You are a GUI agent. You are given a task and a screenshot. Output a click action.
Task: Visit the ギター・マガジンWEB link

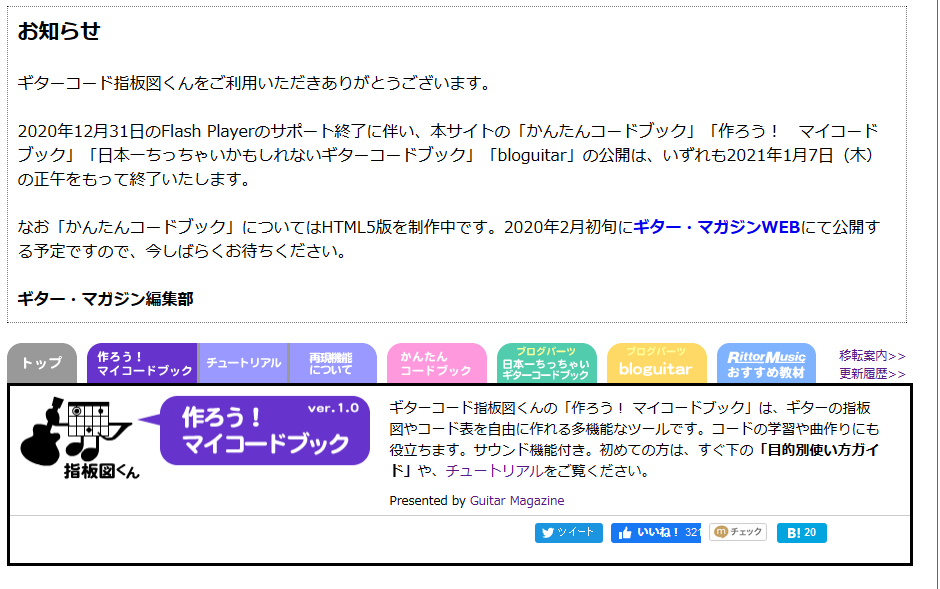(716, 227)
